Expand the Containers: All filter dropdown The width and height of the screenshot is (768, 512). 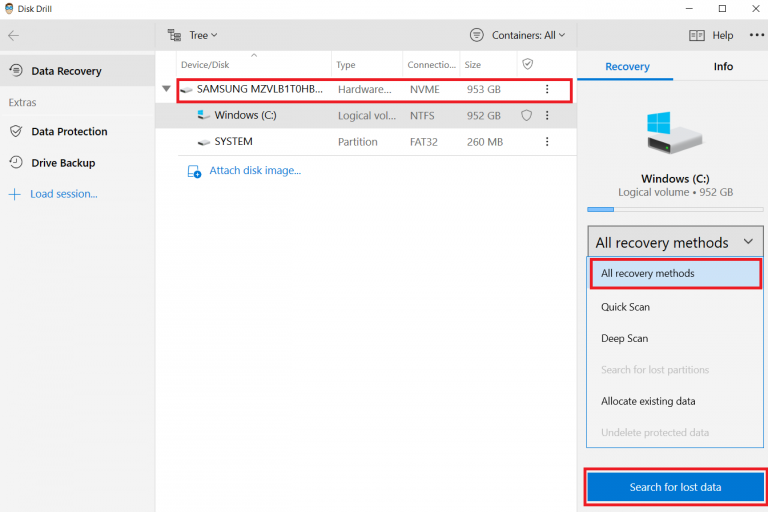coord(518,35)
